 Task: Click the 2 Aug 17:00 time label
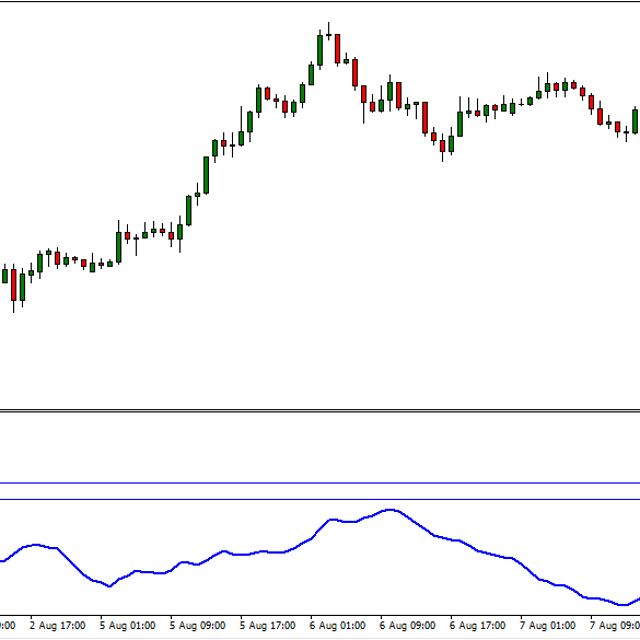pyautogui.click(x=57, y=627)
